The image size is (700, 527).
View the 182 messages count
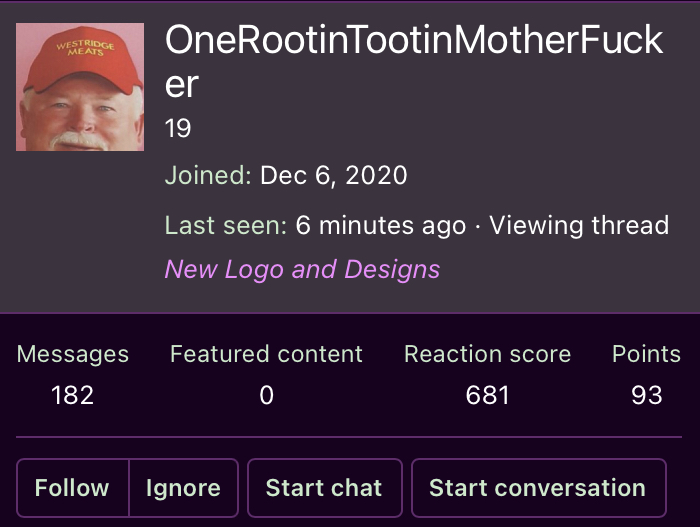coord(72,395)
